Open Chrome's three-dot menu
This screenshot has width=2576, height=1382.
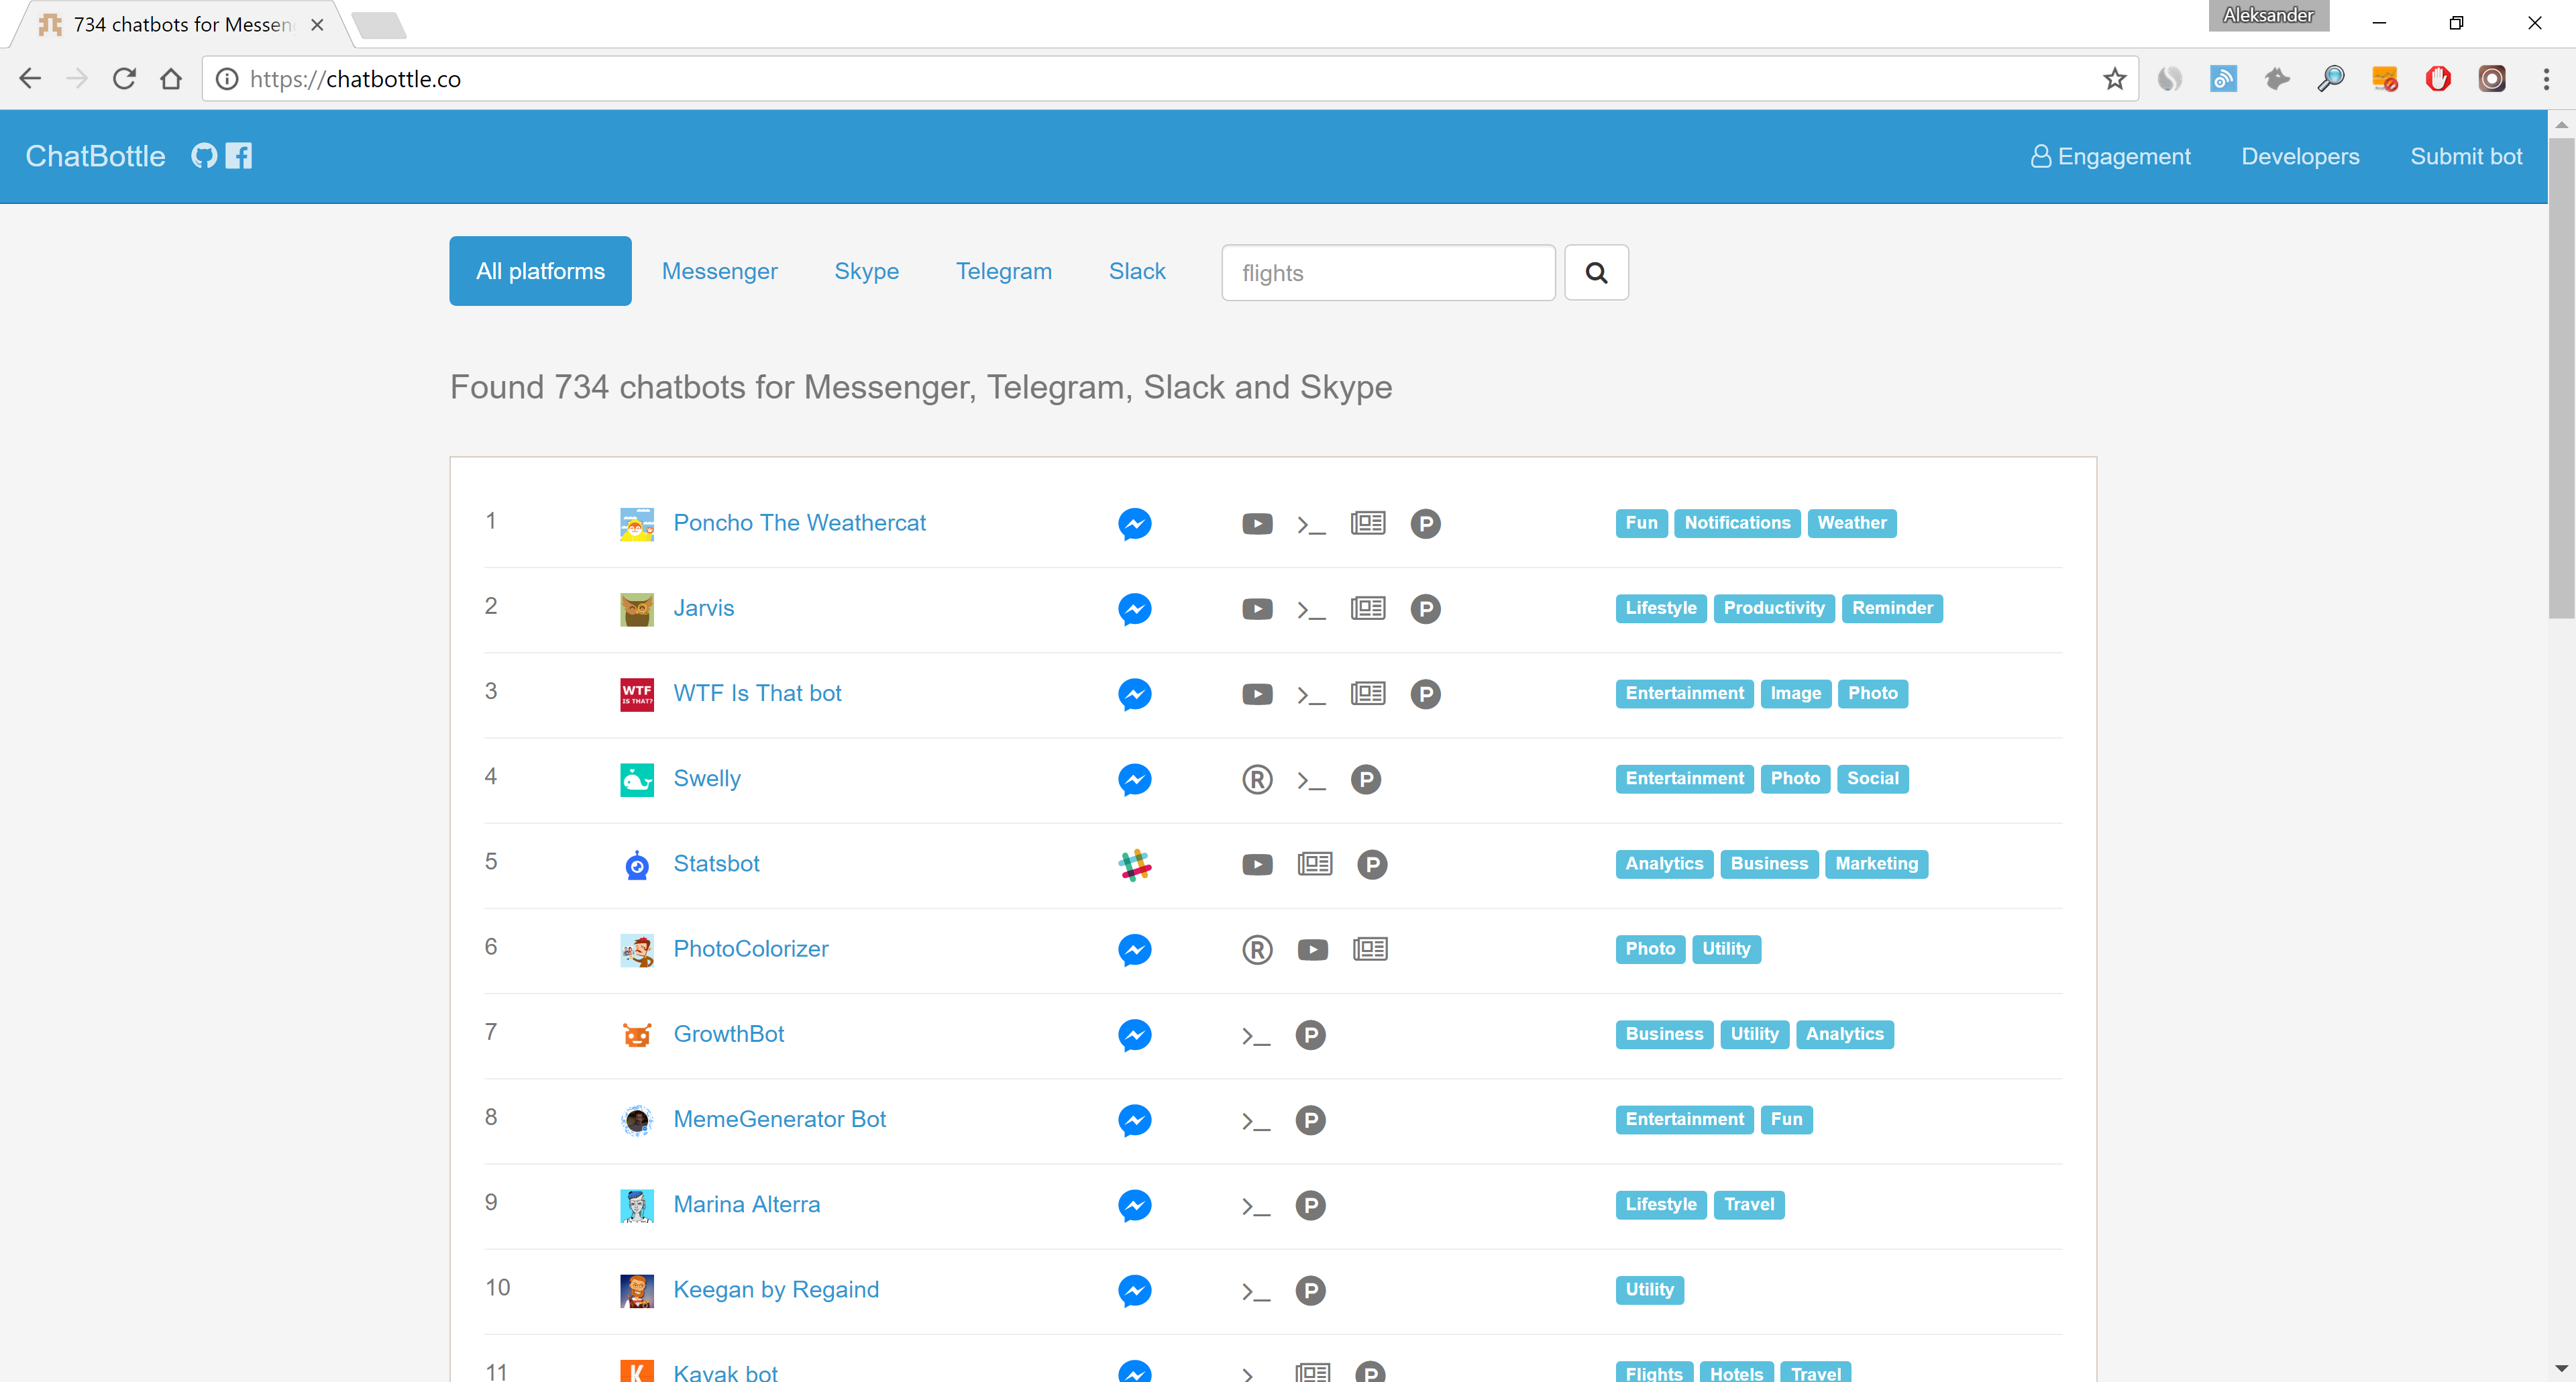click(x=2545, y=79)
